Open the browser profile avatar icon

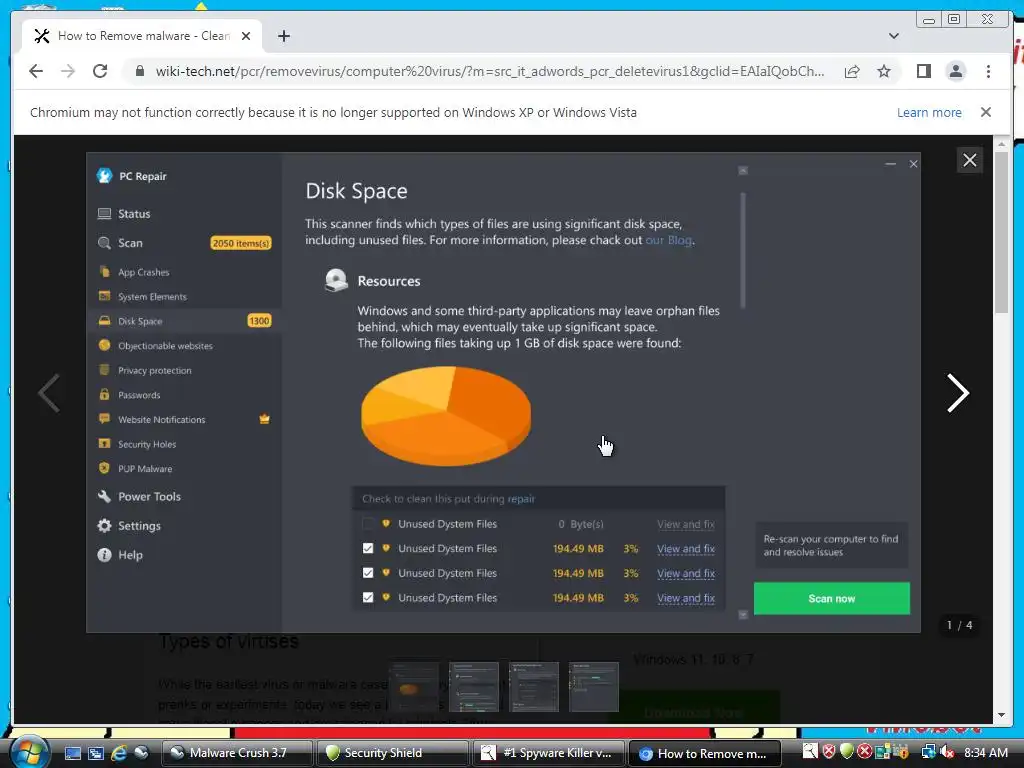tap(955, 71)
